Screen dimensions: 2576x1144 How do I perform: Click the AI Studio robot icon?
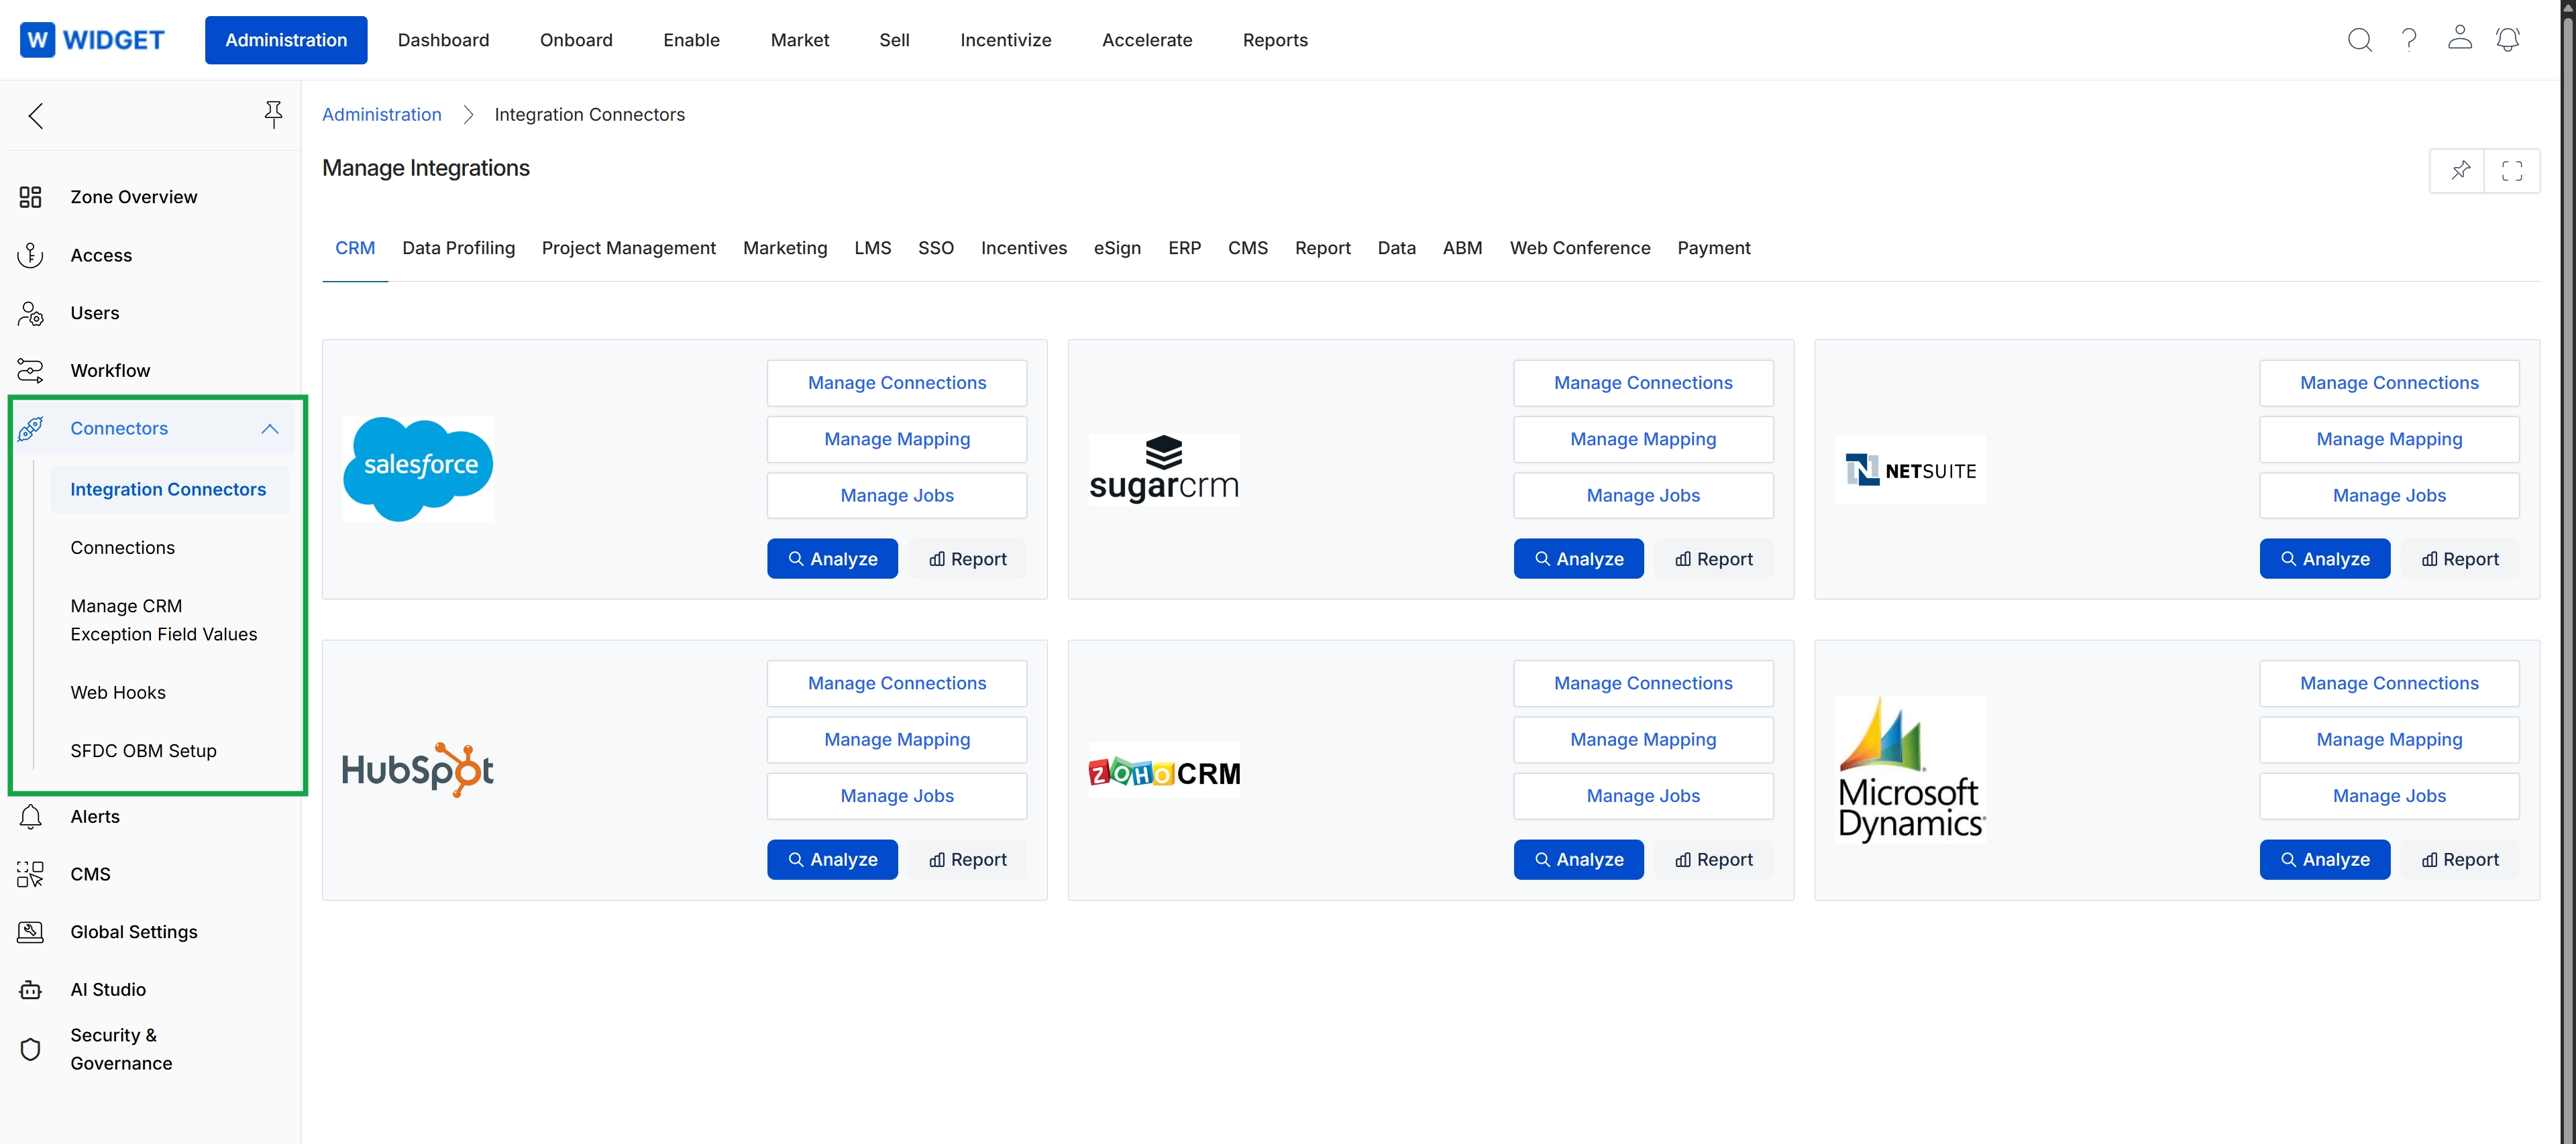point(30,990)
